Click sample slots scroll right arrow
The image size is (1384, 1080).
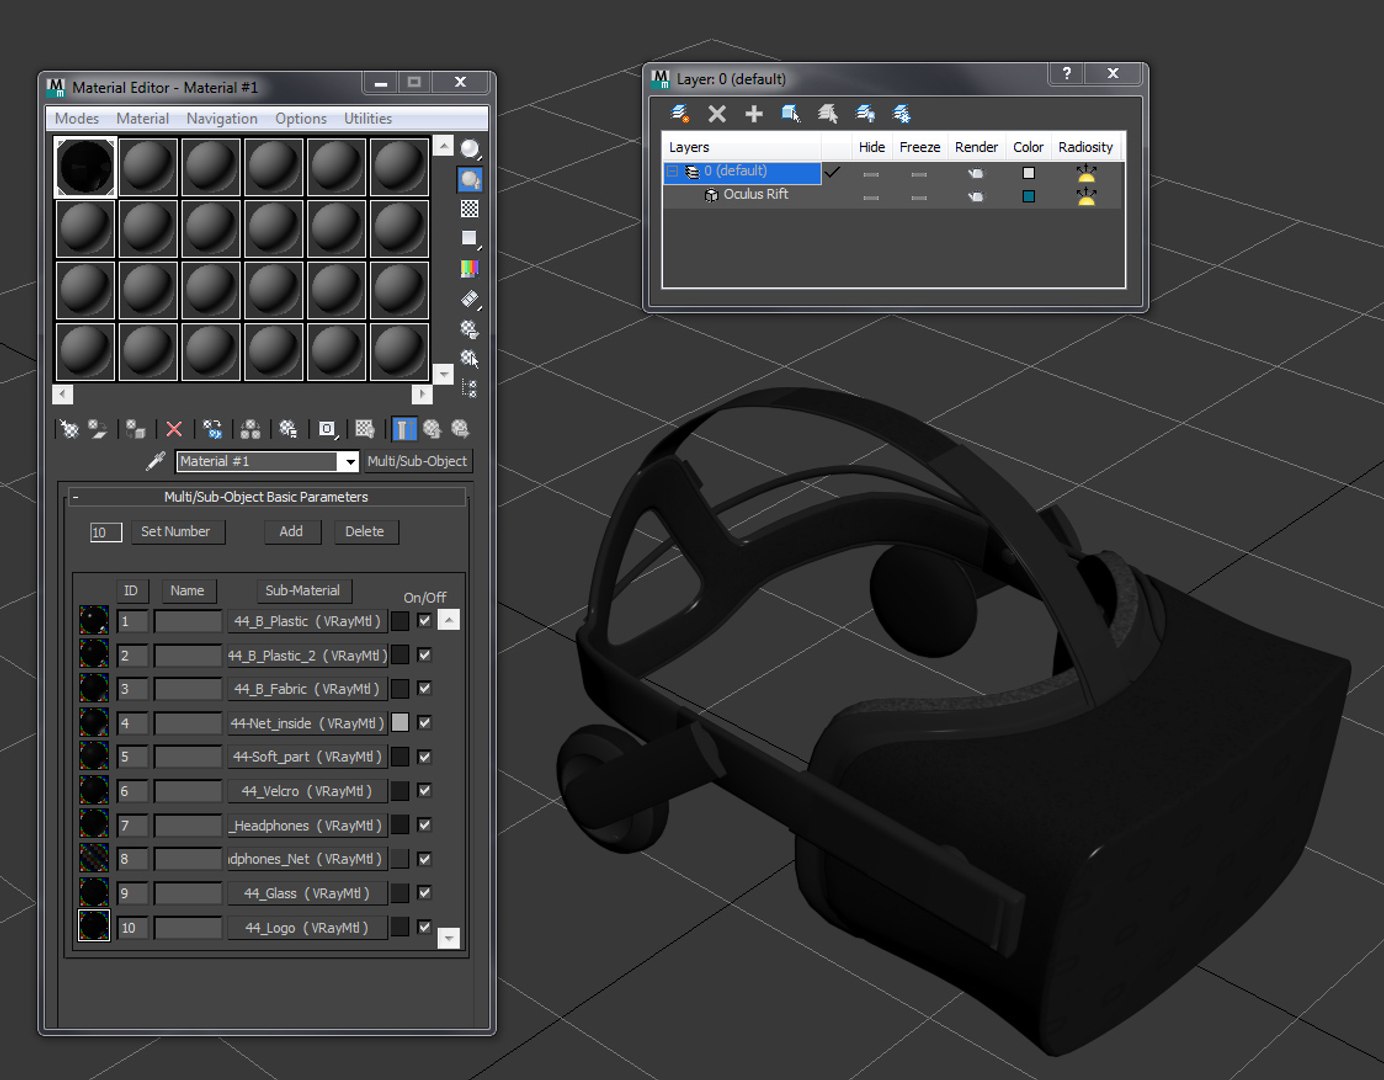422,394
